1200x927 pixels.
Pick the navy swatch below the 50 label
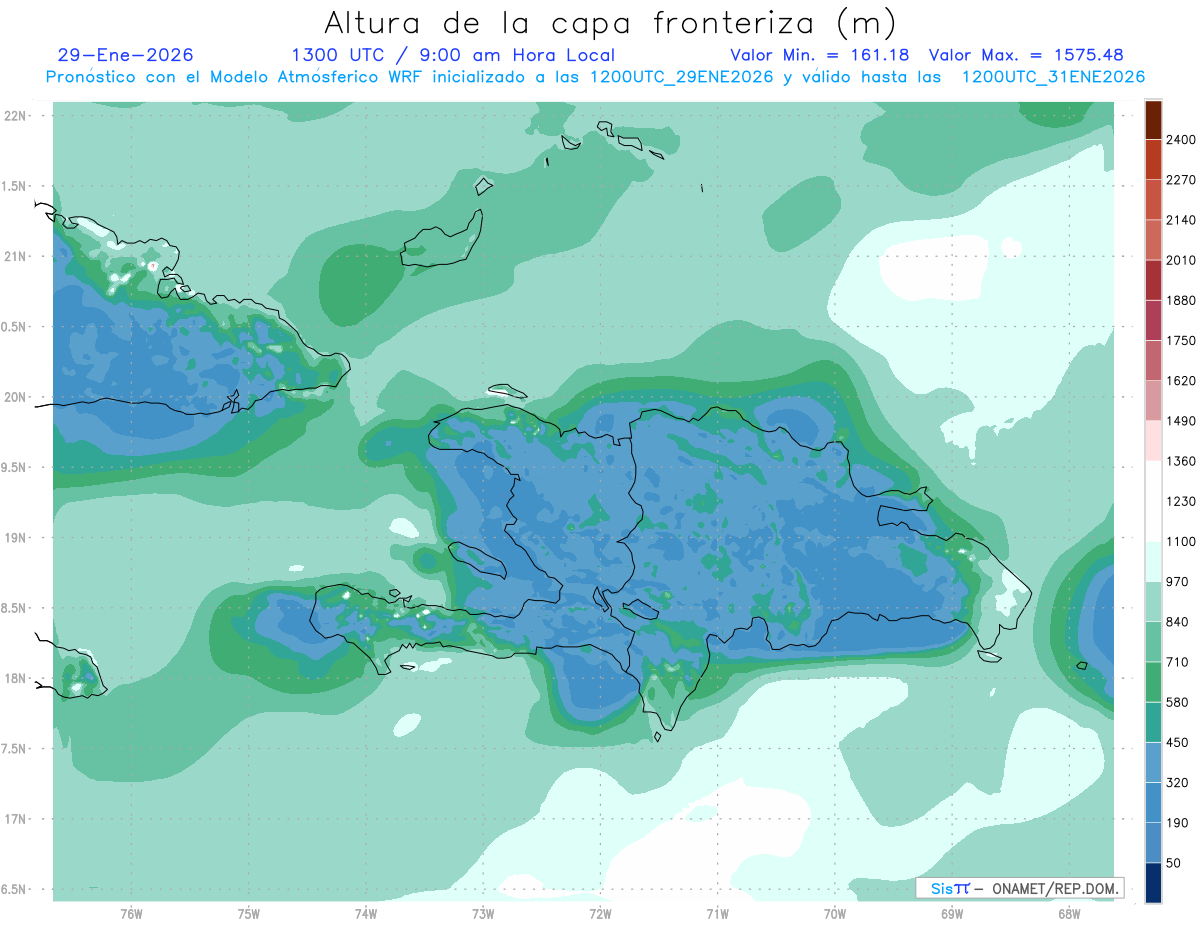[x=1153, y=882]
